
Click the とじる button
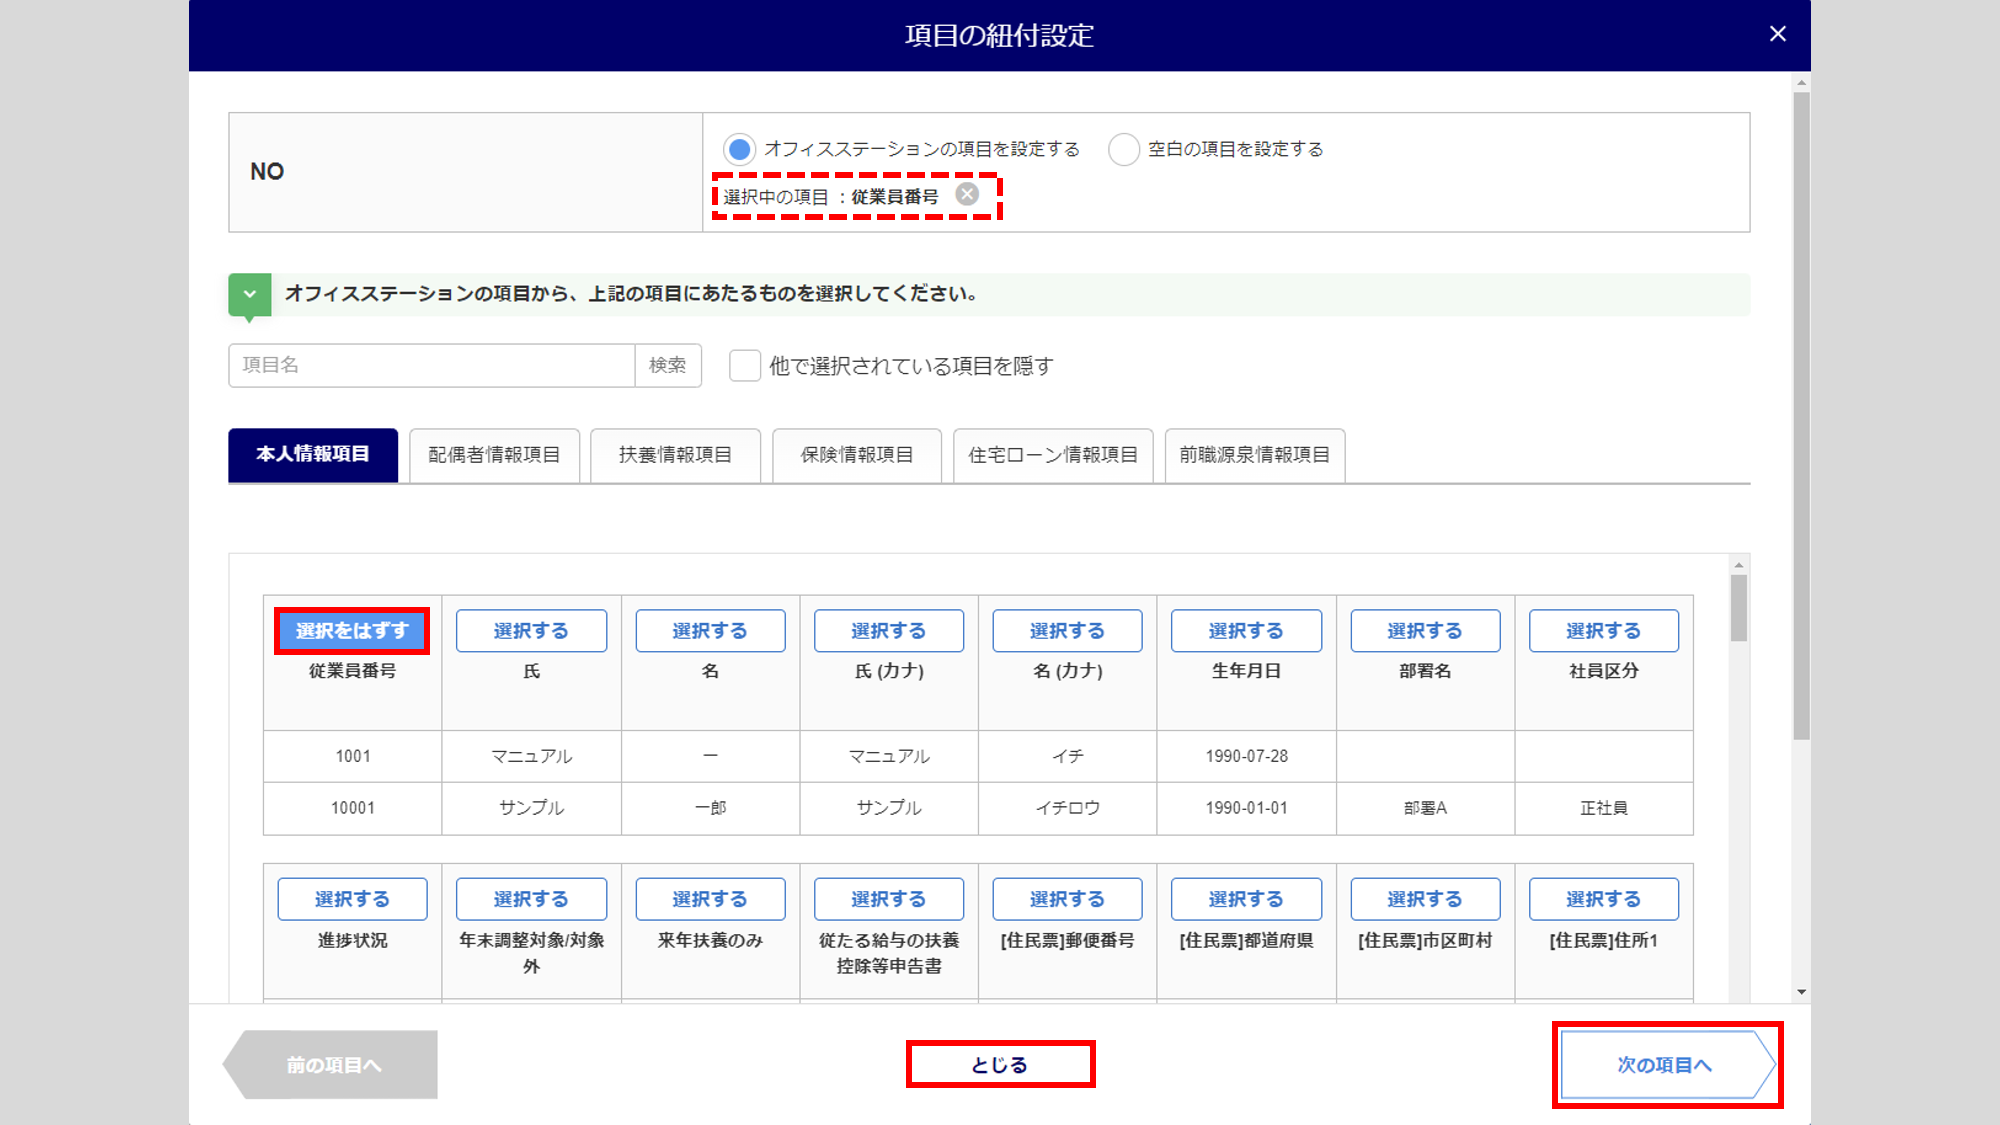(1000, 1065)
